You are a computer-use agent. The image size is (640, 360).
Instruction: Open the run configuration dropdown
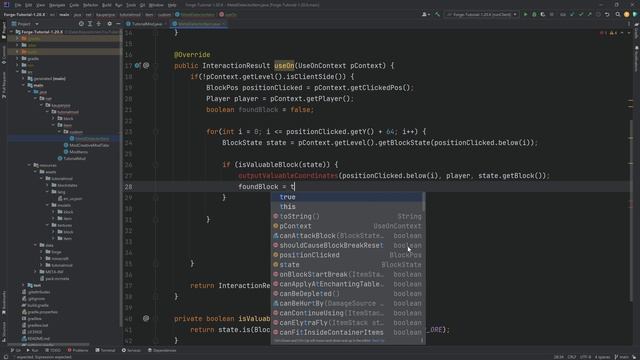[x=482, y=14]
